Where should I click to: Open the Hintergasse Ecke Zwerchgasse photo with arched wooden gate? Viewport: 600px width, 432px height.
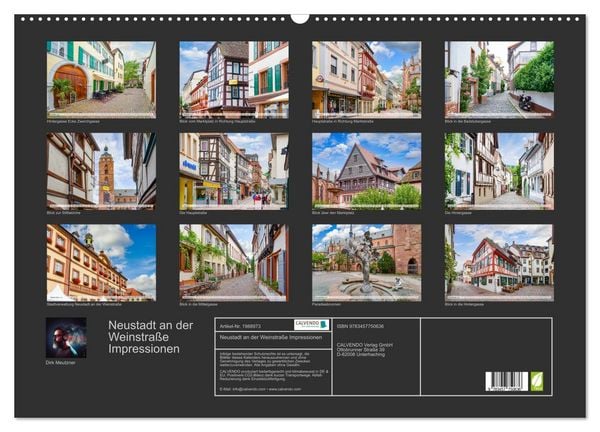point(101,79)
